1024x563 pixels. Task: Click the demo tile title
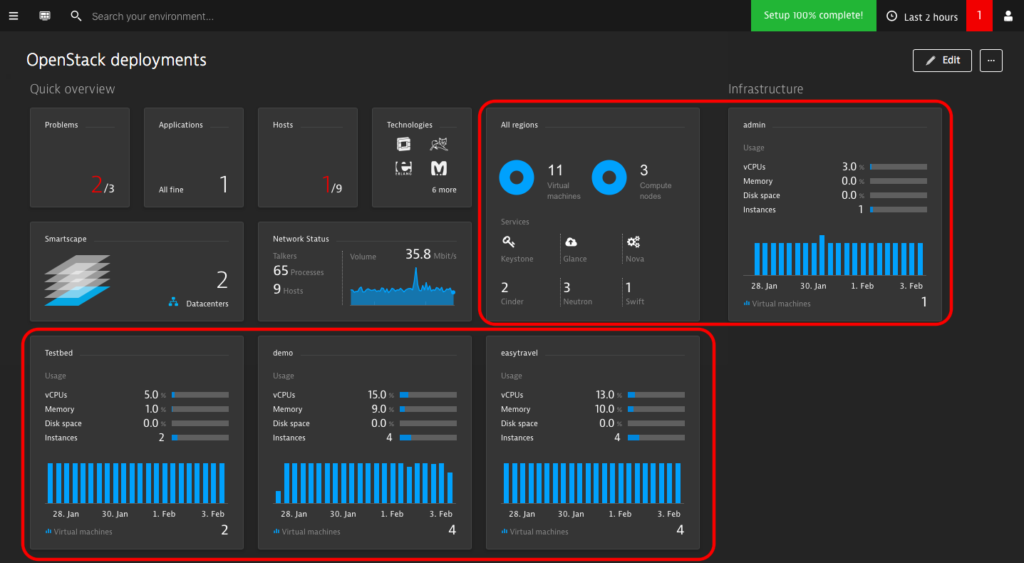[x=283, y=353]
